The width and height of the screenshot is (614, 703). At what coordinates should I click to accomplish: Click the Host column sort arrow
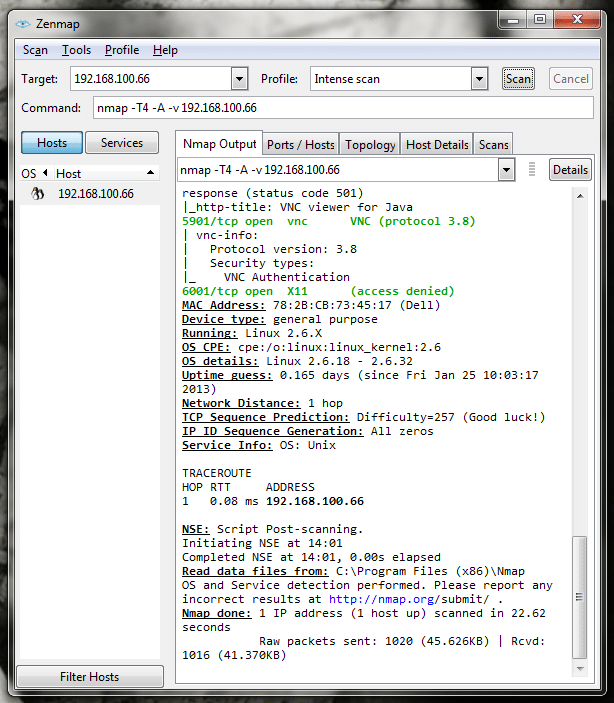click(150, 173)
